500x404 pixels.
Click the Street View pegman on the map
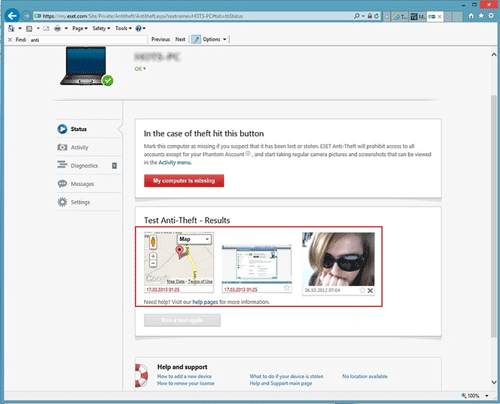coord(153,242)
